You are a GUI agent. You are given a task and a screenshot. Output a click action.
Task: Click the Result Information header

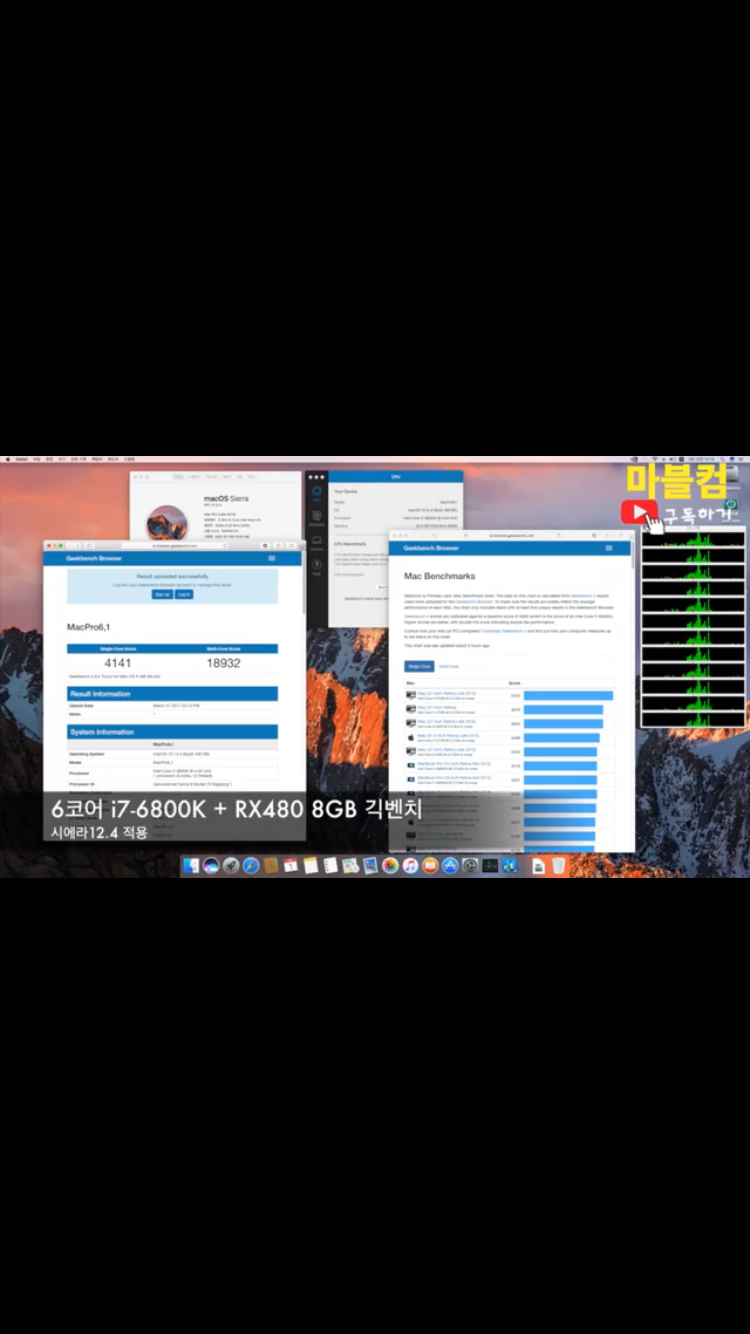point(172,693)
